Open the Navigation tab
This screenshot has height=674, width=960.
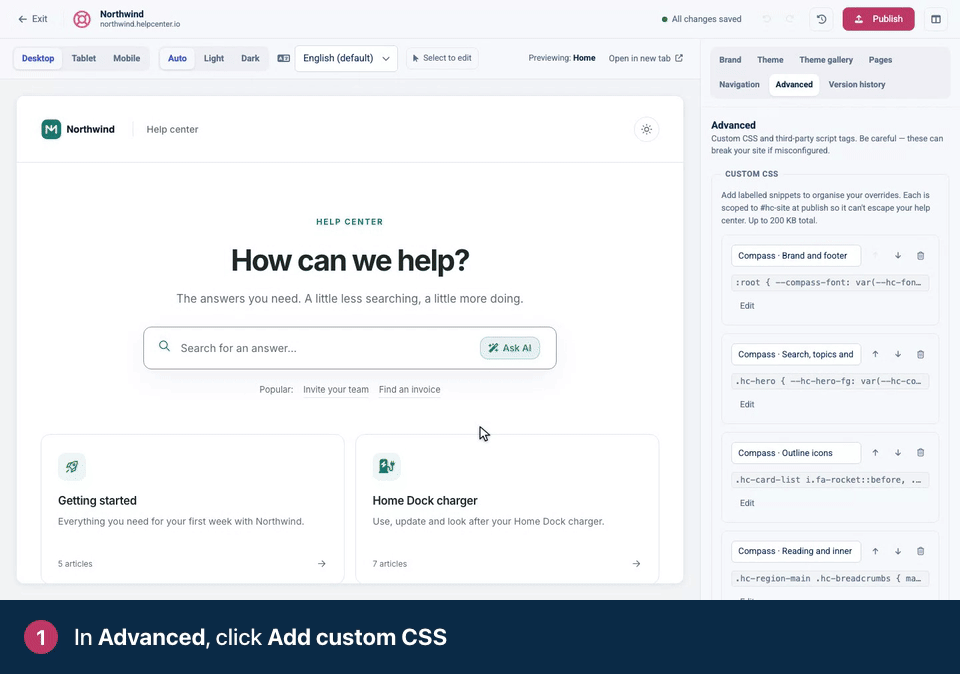[x=739, y=84]
